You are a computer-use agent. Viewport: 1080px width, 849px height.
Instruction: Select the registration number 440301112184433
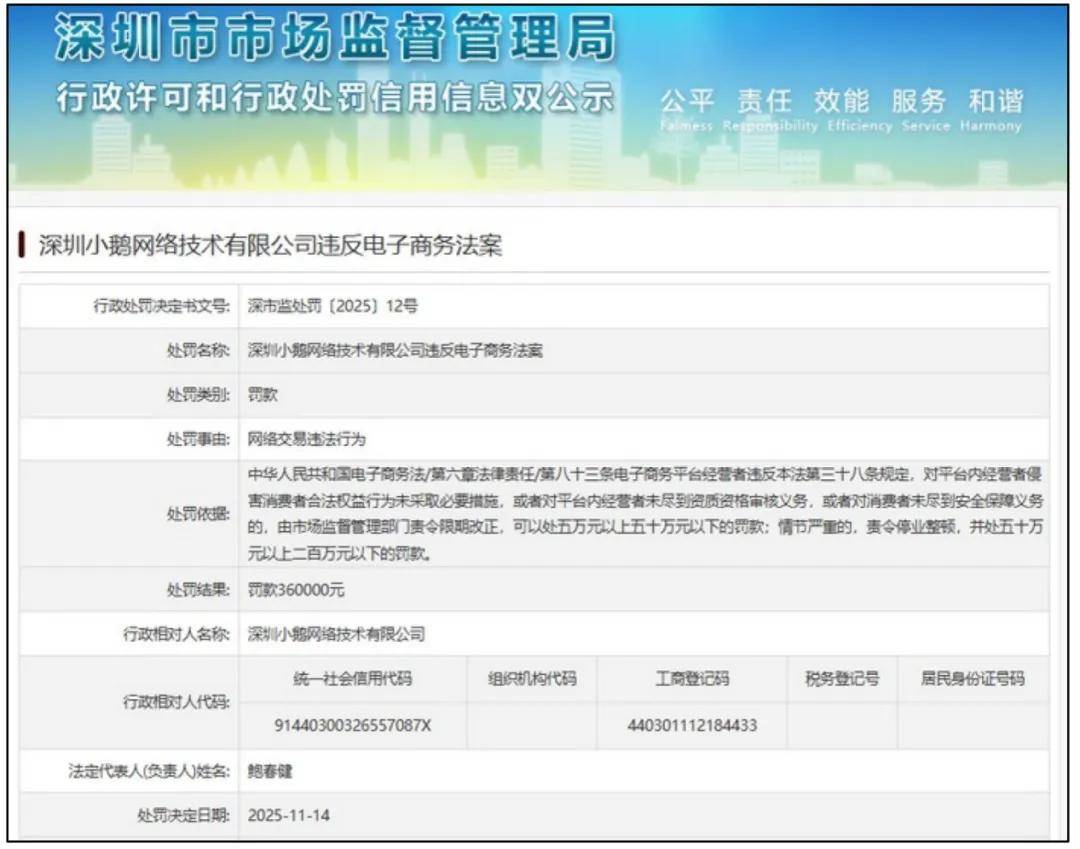pos(692,725)
